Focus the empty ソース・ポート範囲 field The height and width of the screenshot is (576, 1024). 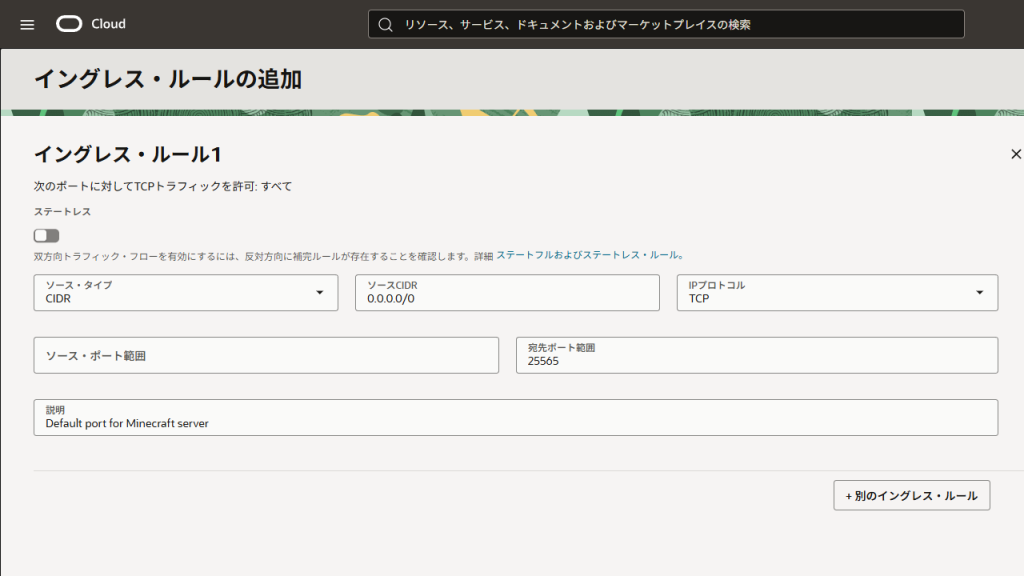[x=266, y=355]
